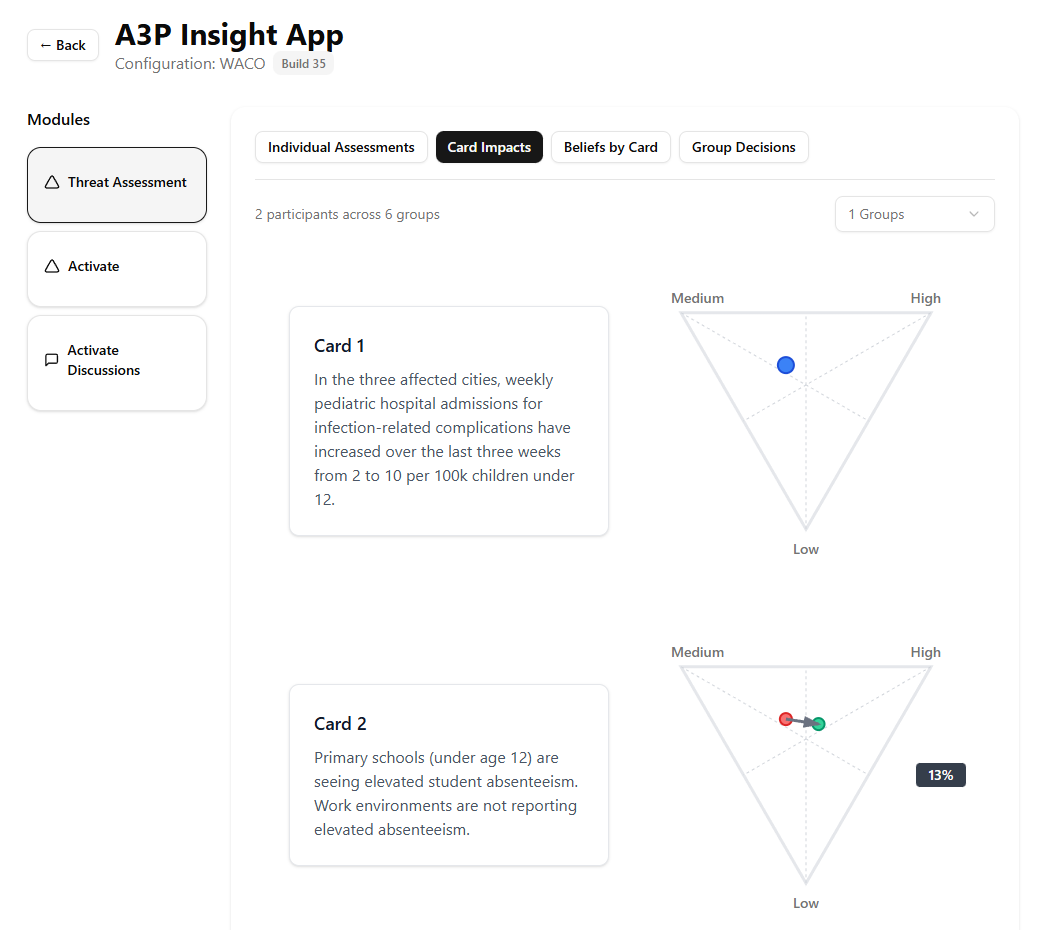Screen dimensions: 1040x930
Task: Click the 13% change badge
Action: click(940, 775)
